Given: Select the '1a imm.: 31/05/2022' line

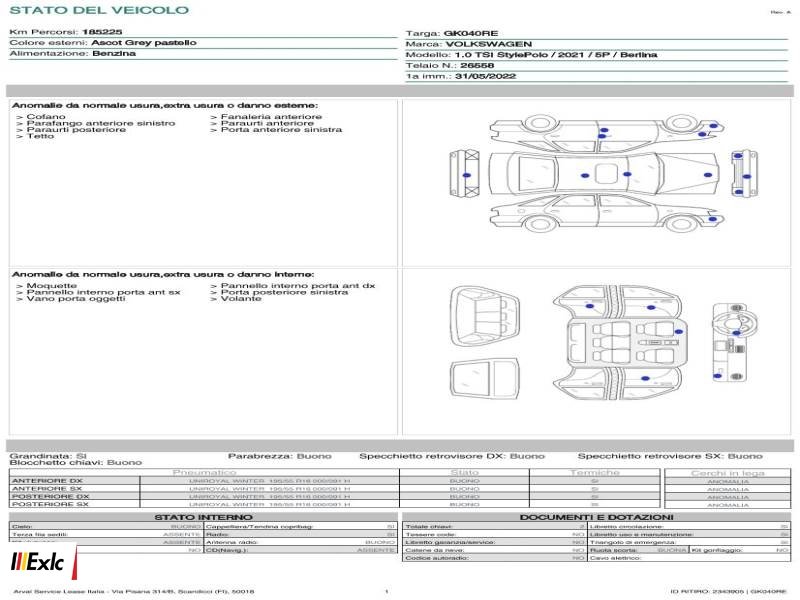Looking at the screenshot, I should pos(461,77).
